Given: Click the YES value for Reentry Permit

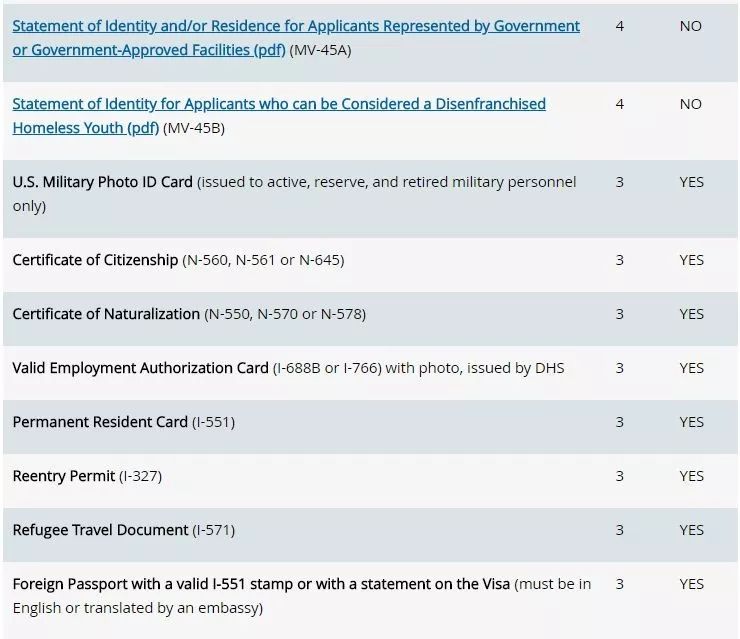Looking at the screenshot, I should click(x=691, y=476).
